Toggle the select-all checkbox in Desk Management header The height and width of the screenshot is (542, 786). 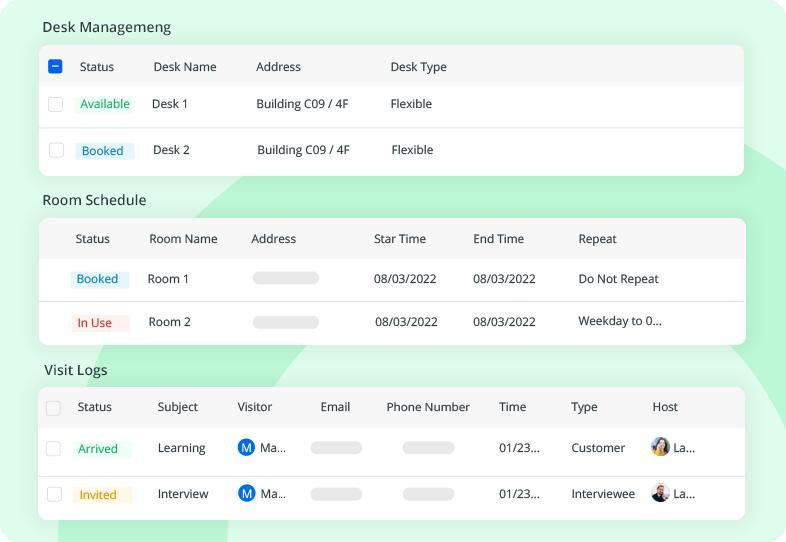(x=56, y=67)
